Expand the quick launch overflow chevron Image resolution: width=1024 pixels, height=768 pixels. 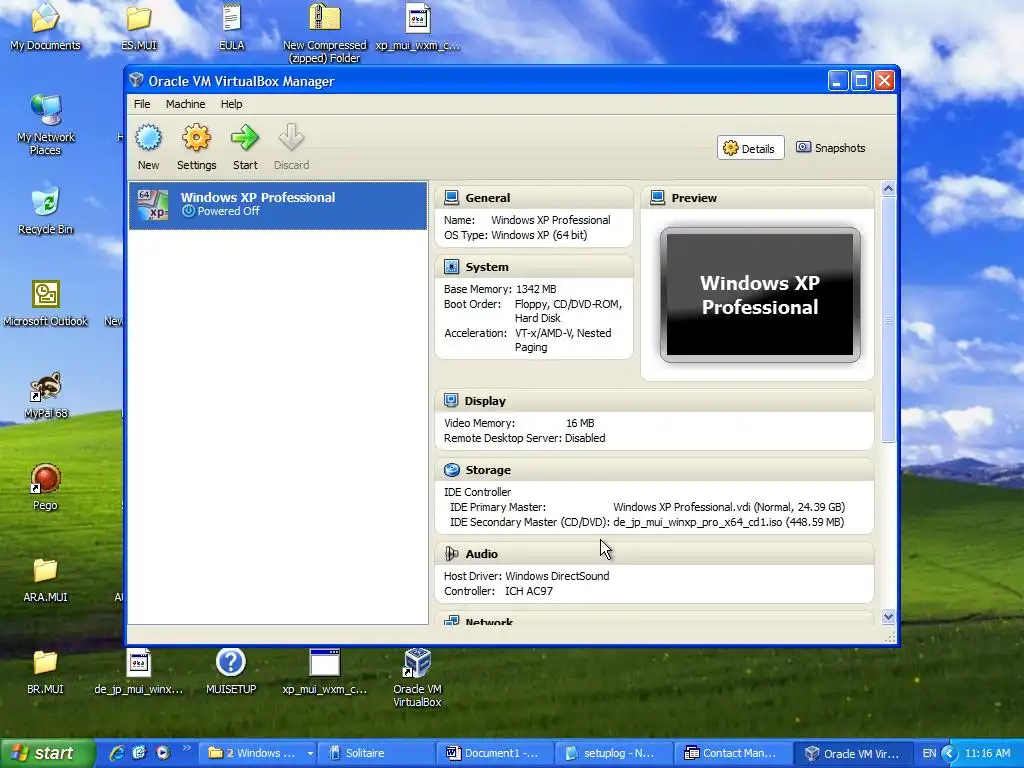(x=187, y=748)
